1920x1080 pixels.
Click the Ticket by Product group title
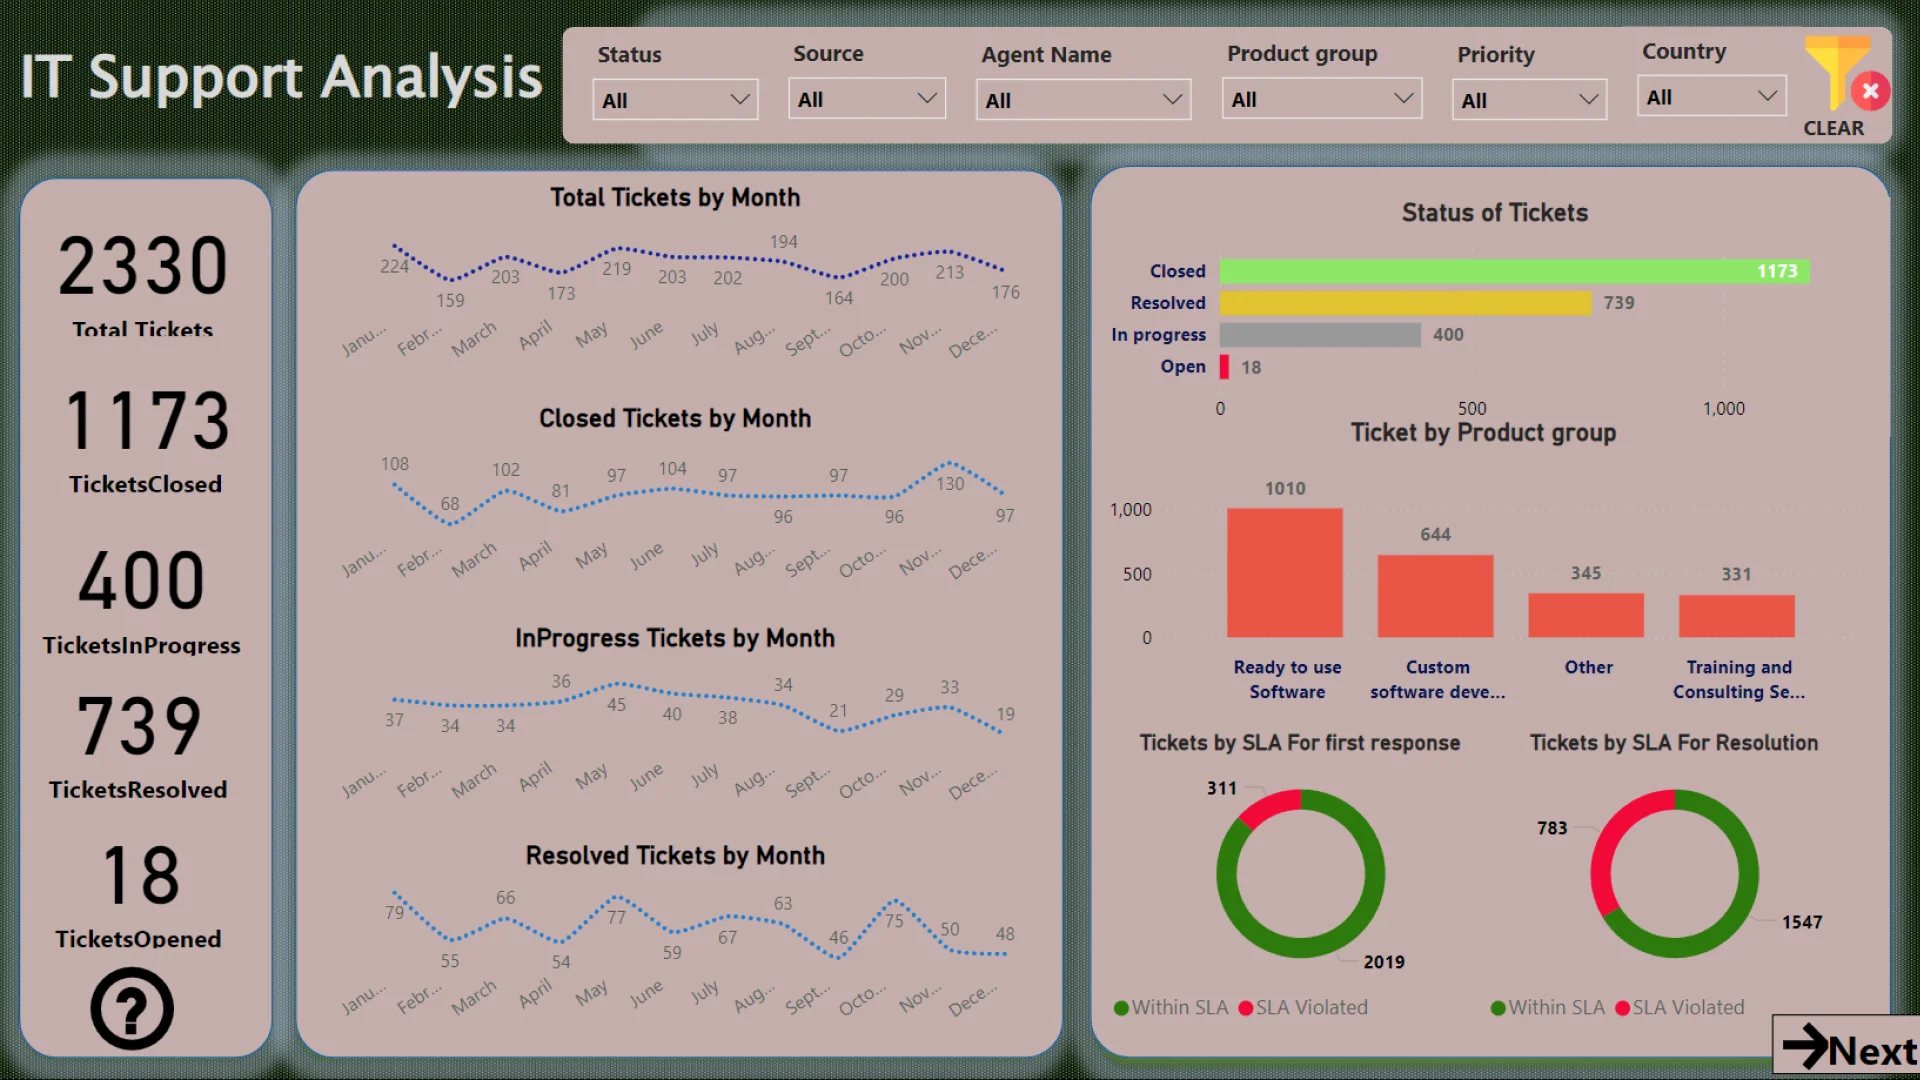coord(1483,433)
